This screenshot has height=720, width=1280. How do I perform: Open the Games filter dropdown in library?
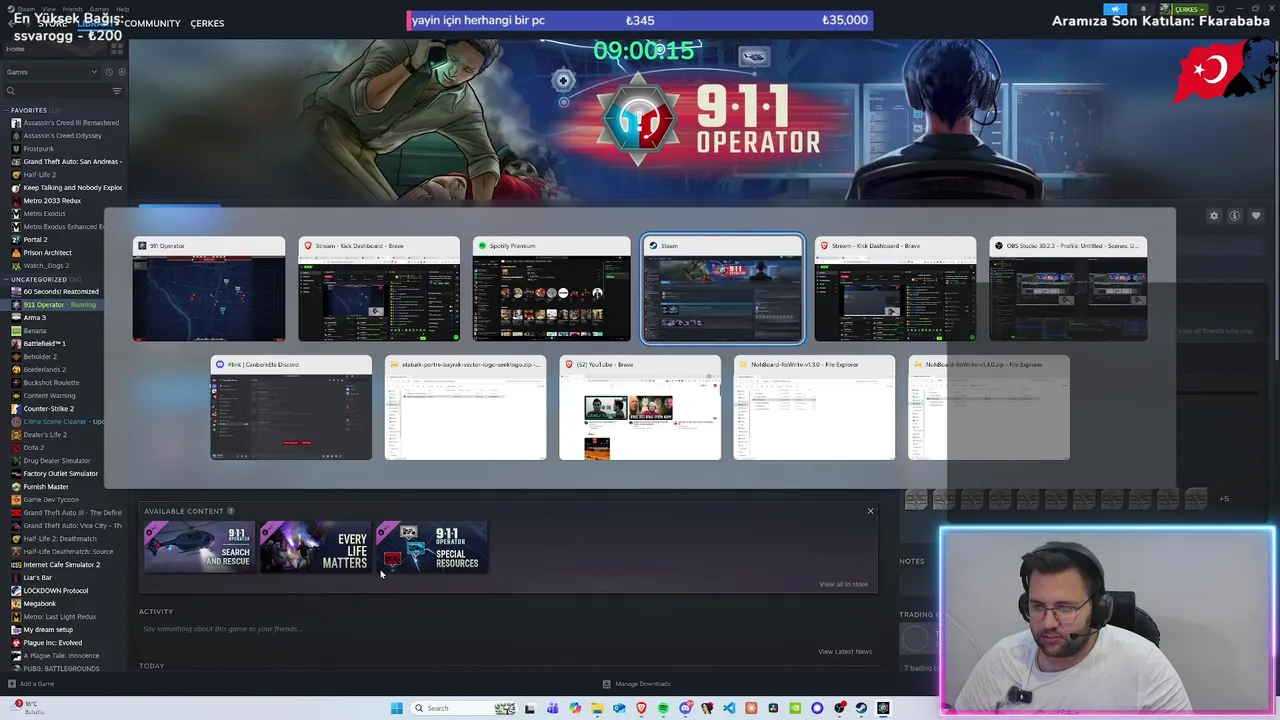[51, 72]
